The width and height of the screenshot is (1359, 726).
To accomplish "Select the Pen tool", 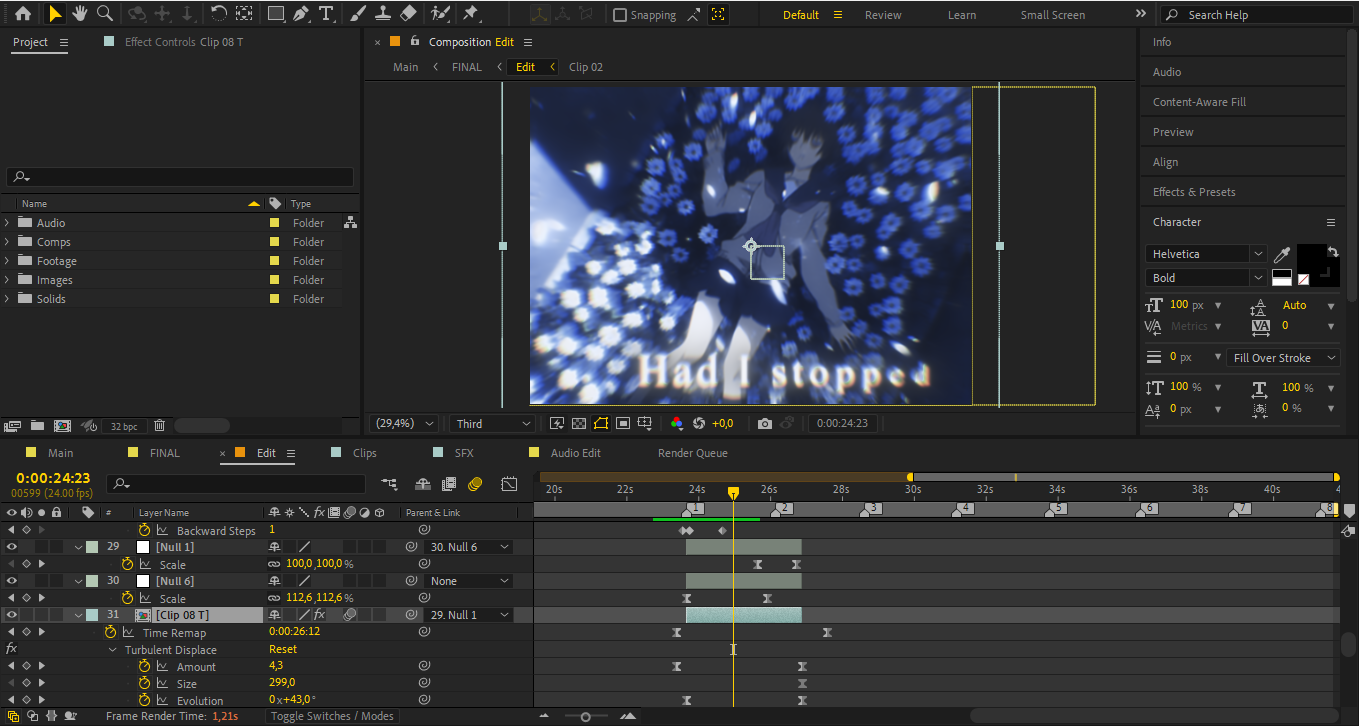I will point(302,14).
